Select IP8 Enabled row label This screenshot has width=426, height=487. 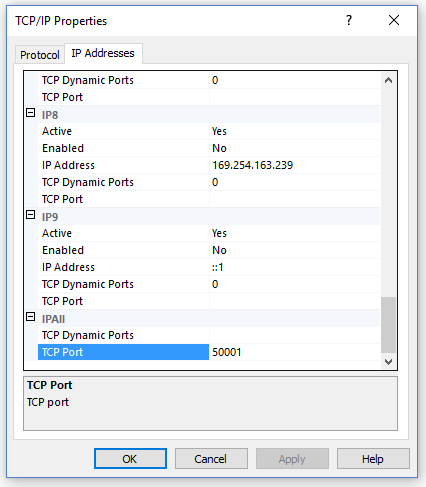(x=123, y=148)
